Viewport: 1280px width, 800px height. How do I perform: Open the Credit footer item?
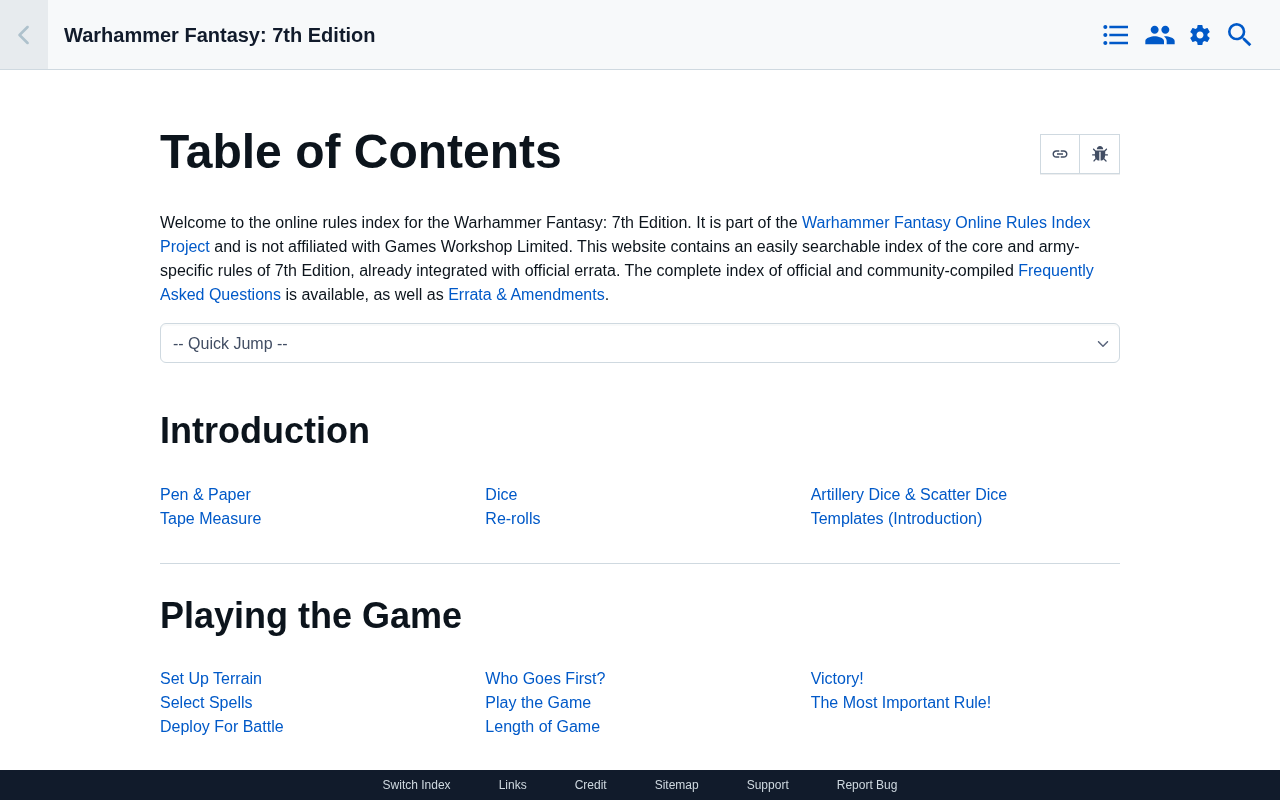pyautogui.click(x=591, y=785)
